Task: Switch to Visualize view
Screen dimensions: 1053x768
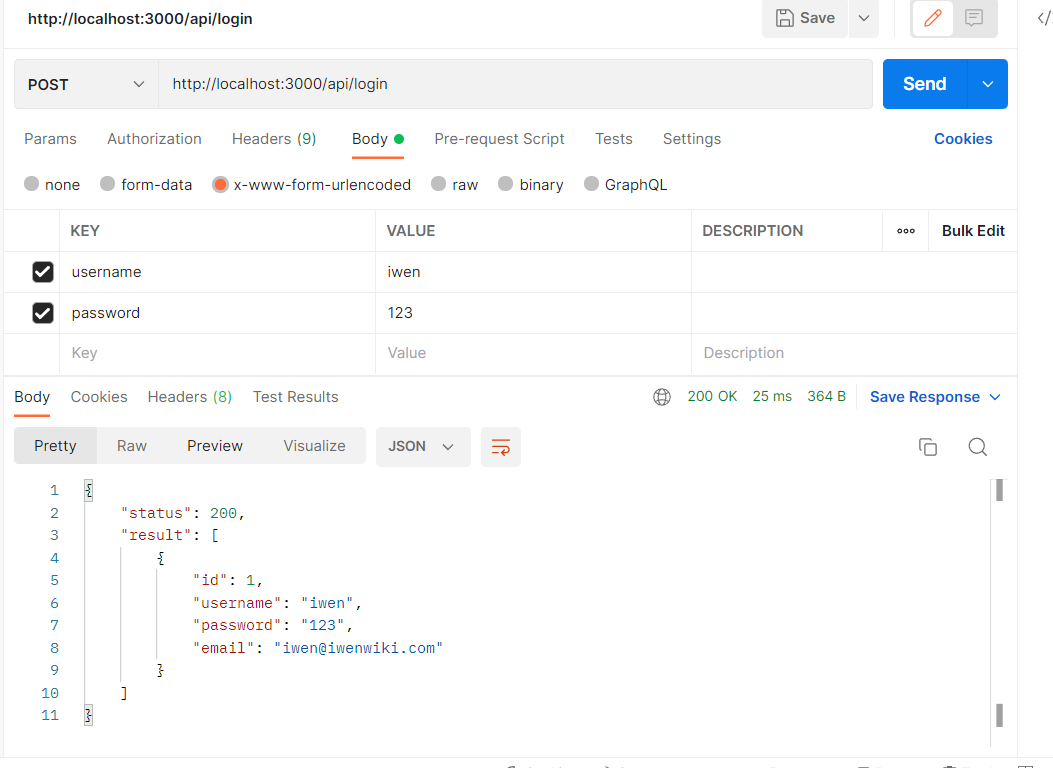Action: 314,446
